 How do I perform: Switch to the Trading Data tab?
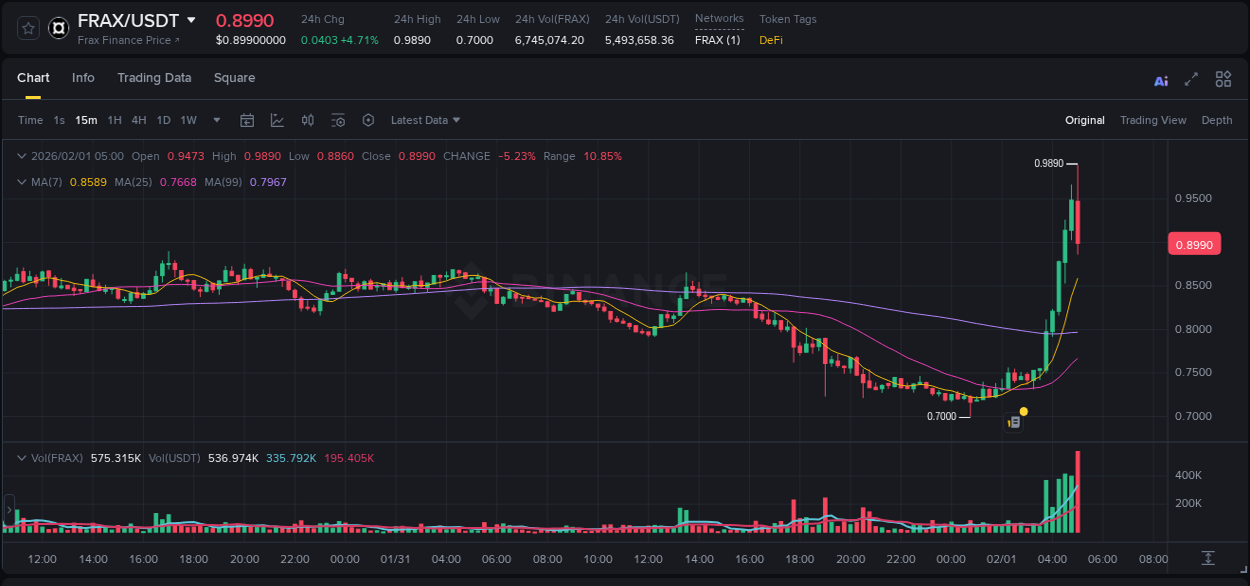point(154,78)
